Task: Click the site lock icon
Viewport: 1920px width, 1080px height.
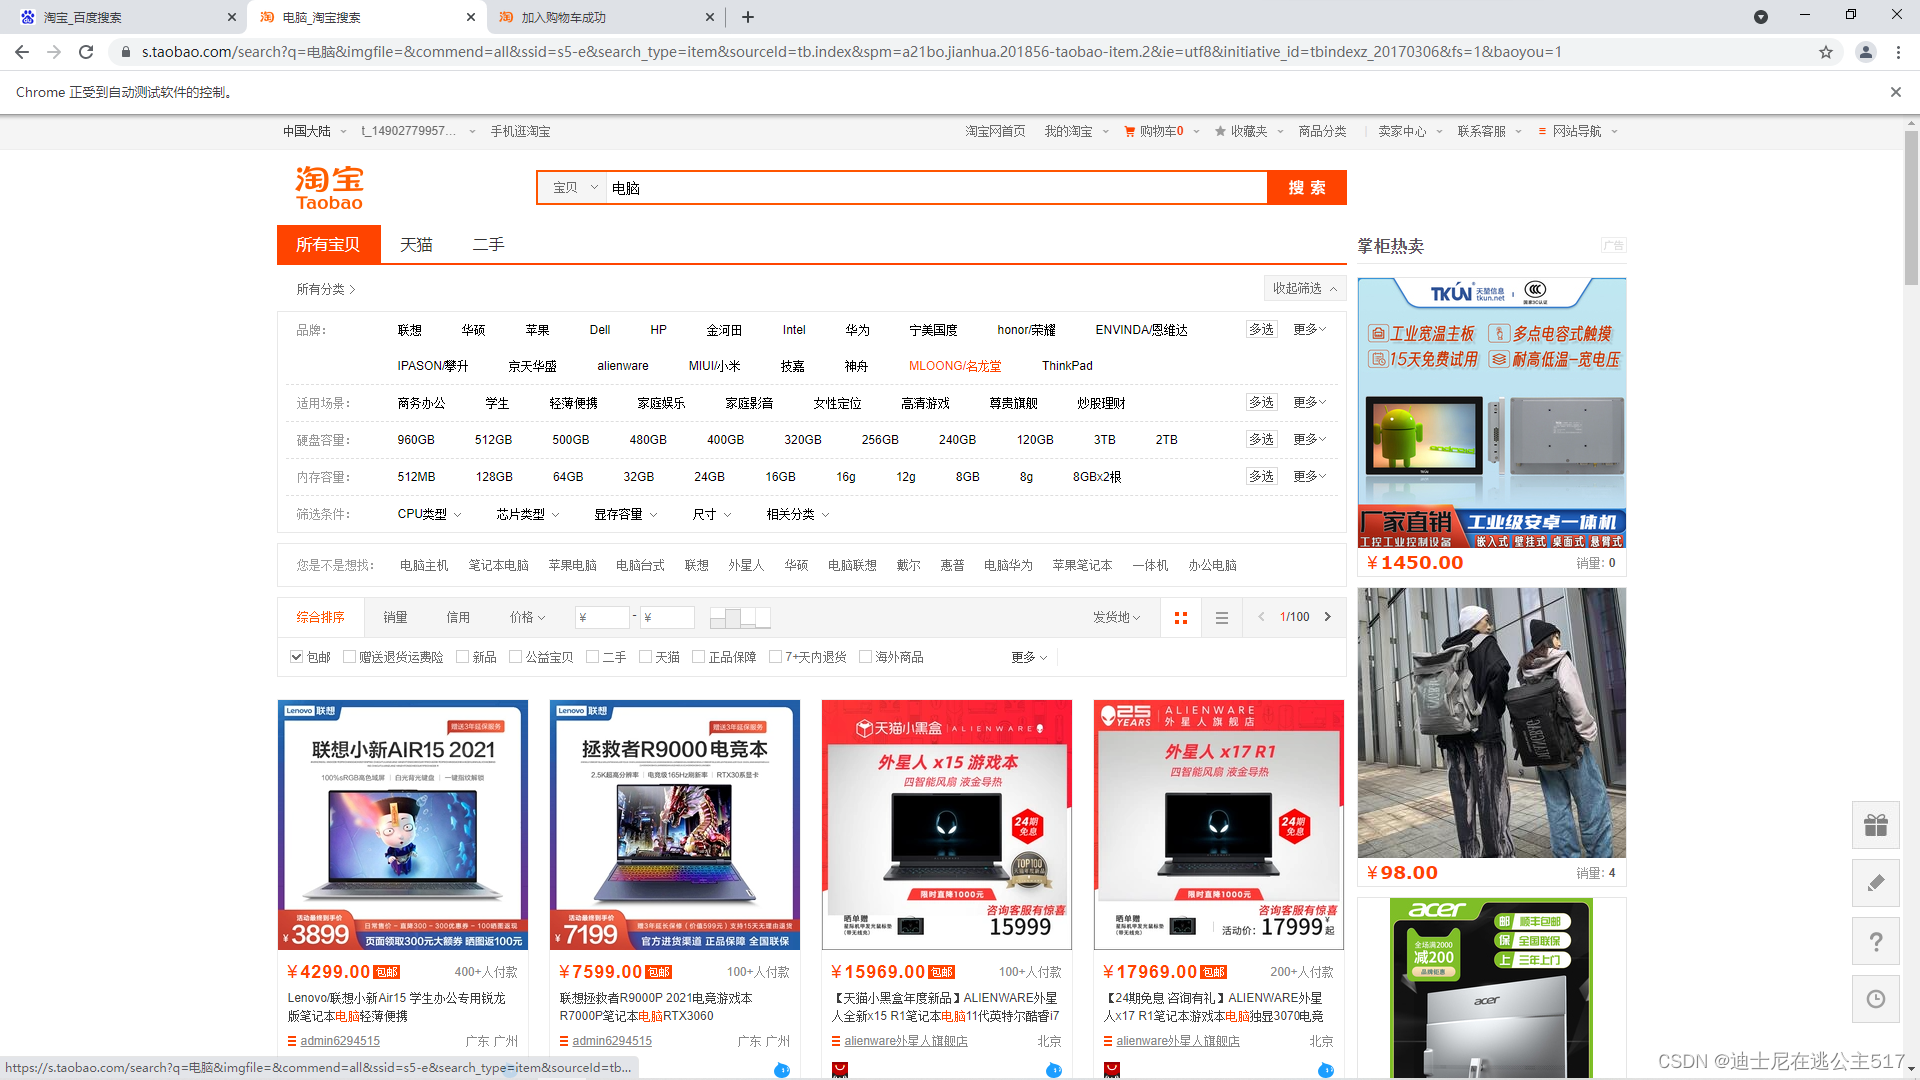Action: [125, 52]
